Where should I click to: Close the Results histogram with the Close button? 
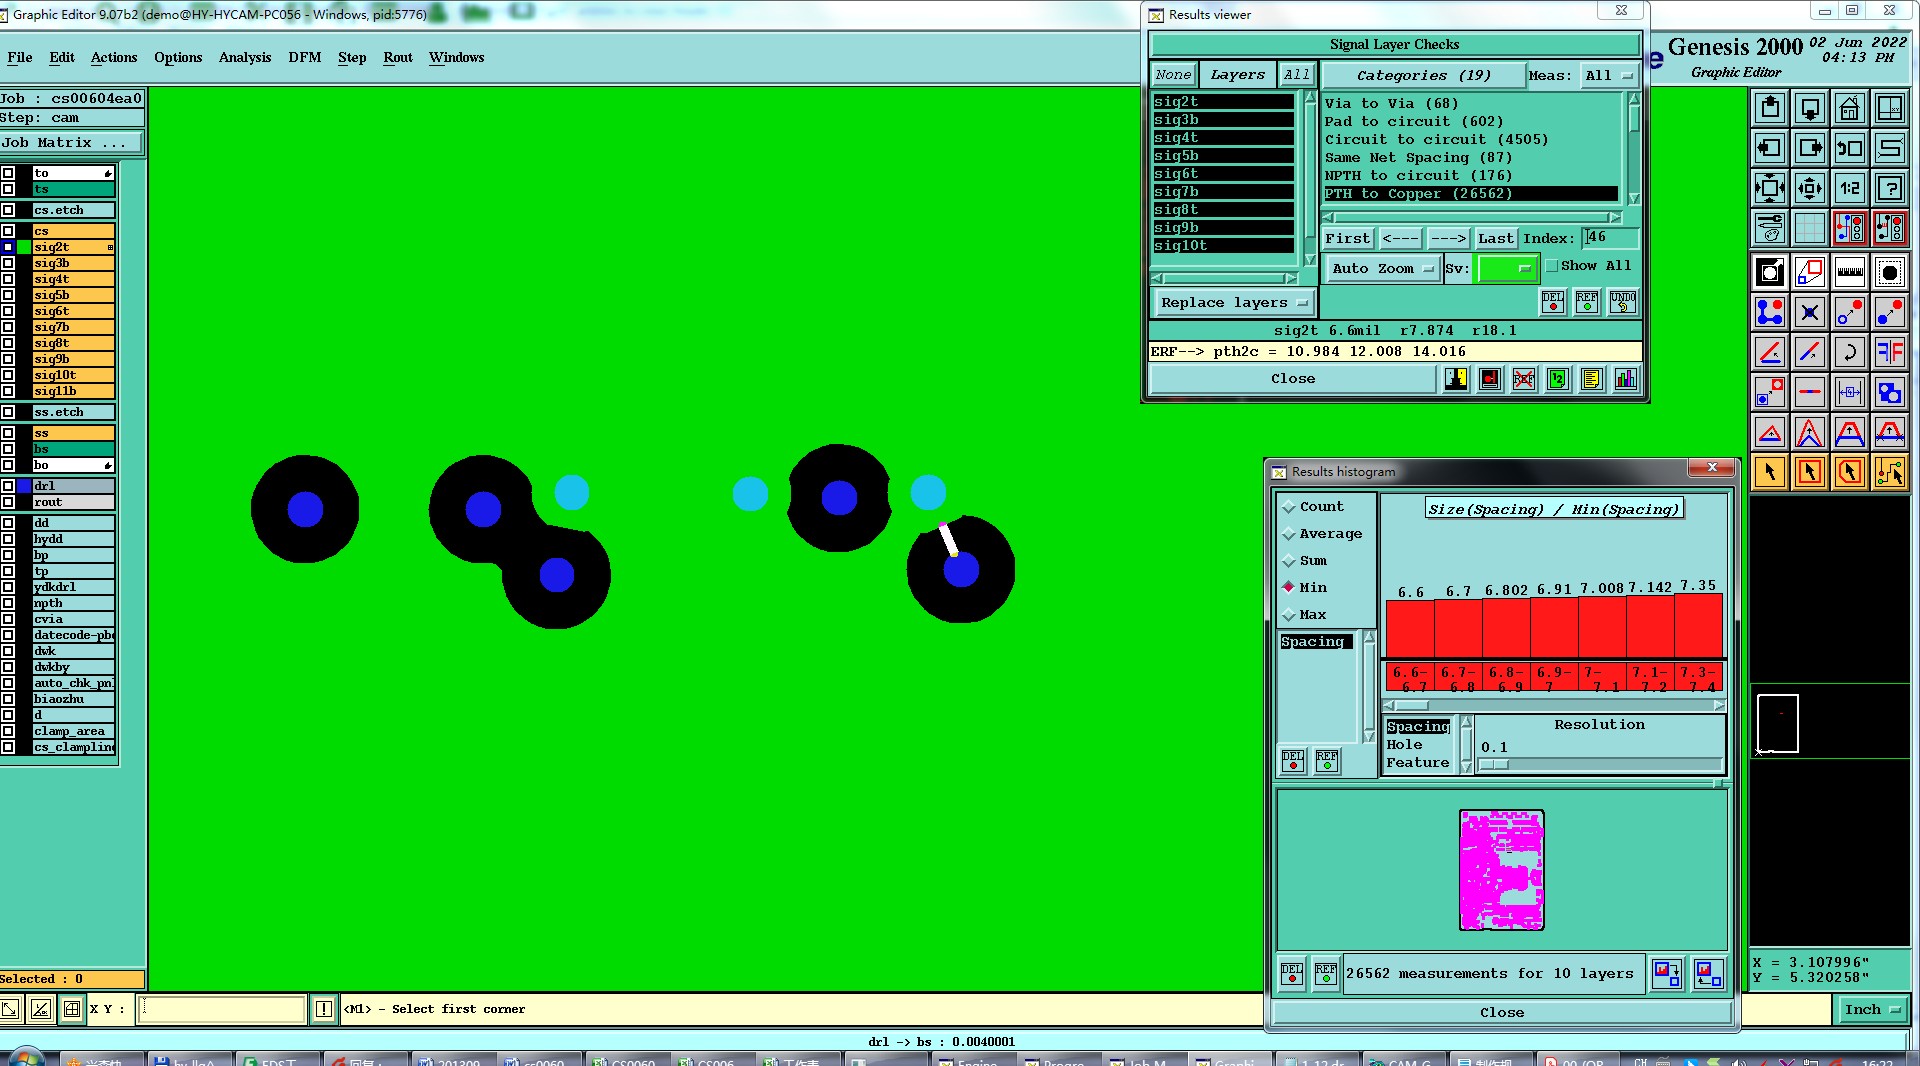[x=1502, y=1012]
